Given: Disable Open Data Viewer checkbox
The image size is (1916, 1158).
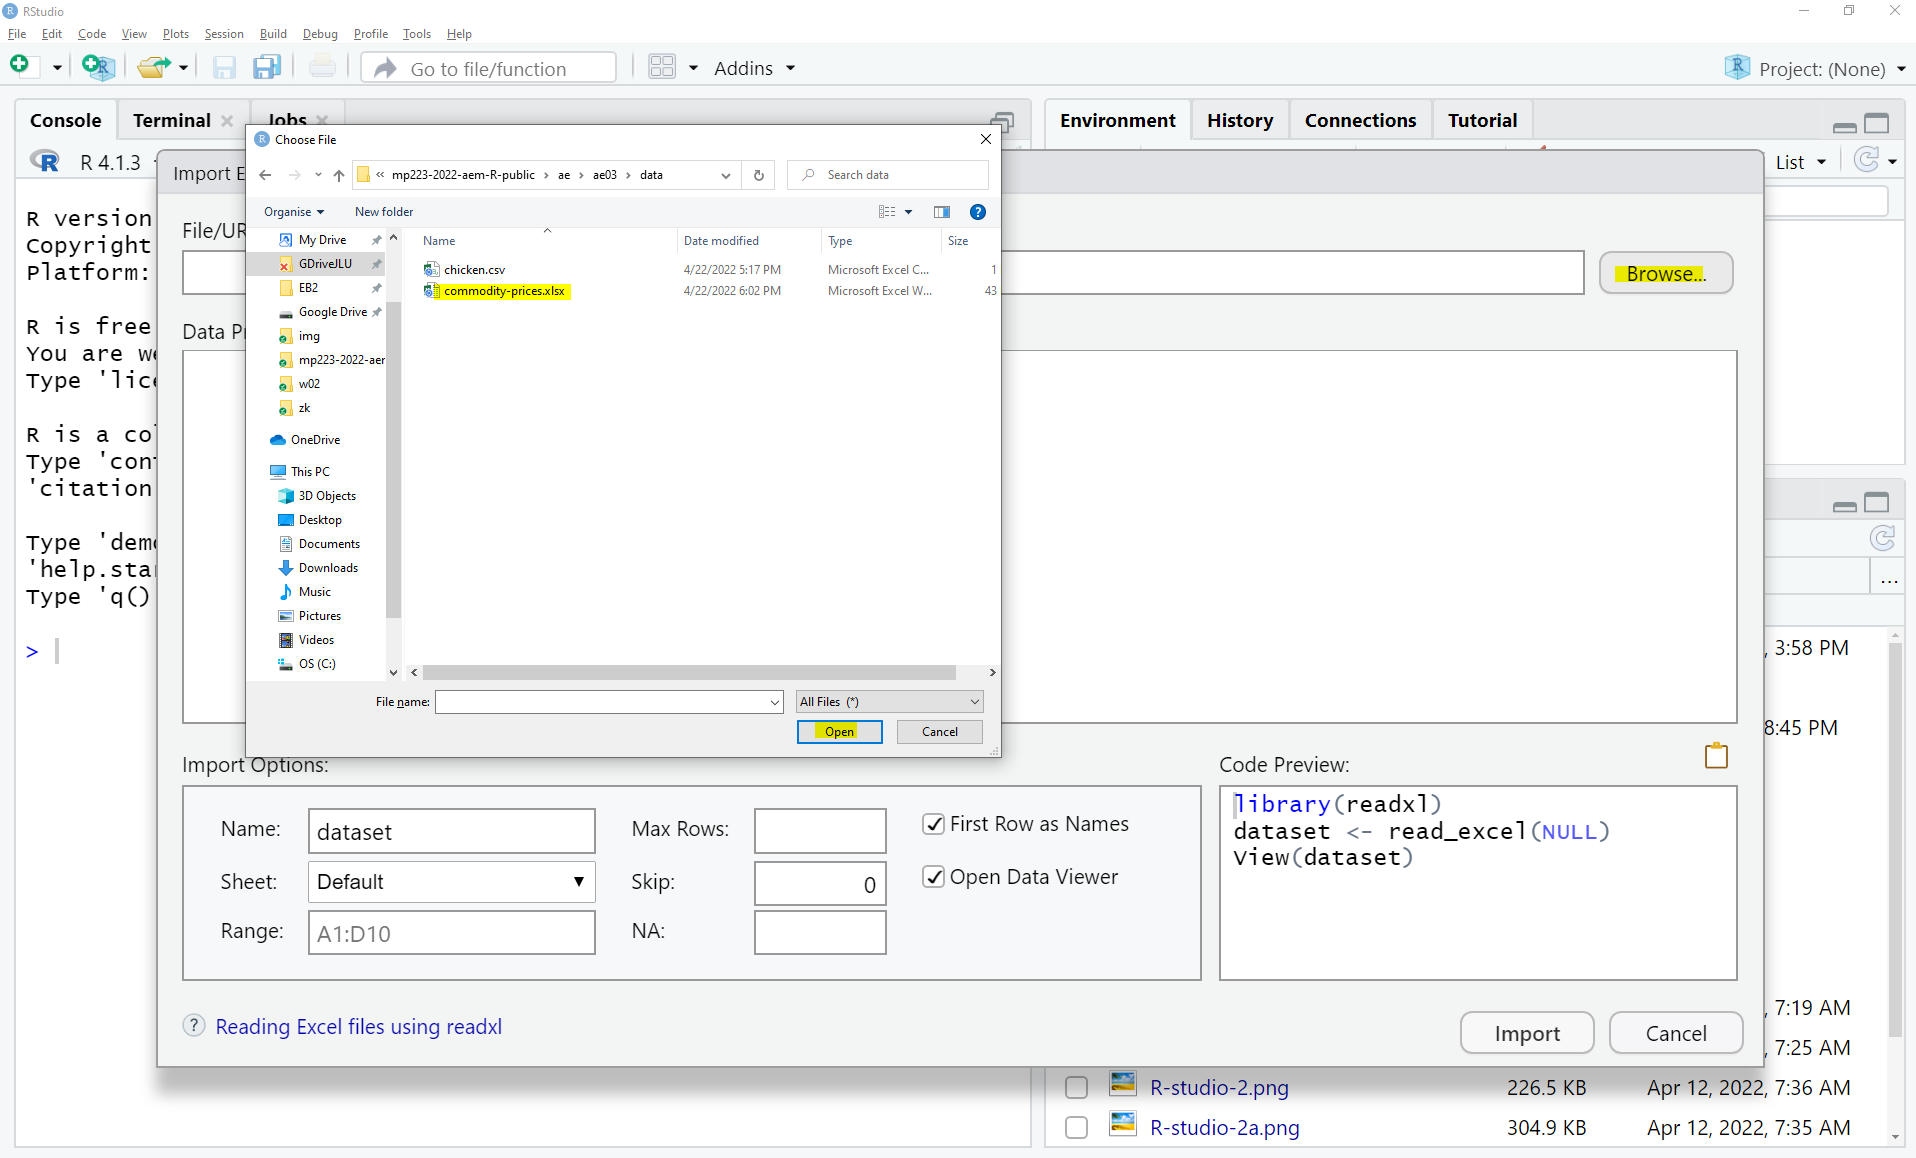Looking at the screenshot, I should pyautogui.click(x=934, y=877).
